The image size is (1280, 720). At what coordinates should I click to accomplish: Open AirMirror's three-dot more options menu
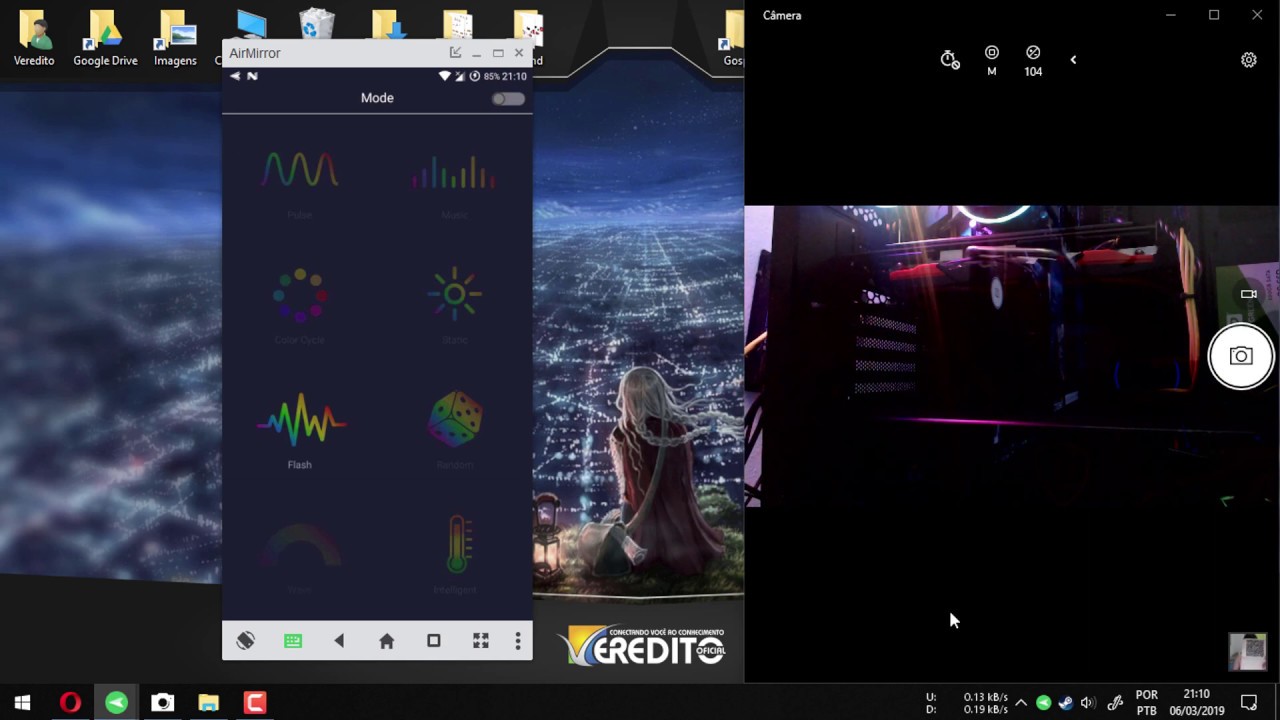point(517,641)
